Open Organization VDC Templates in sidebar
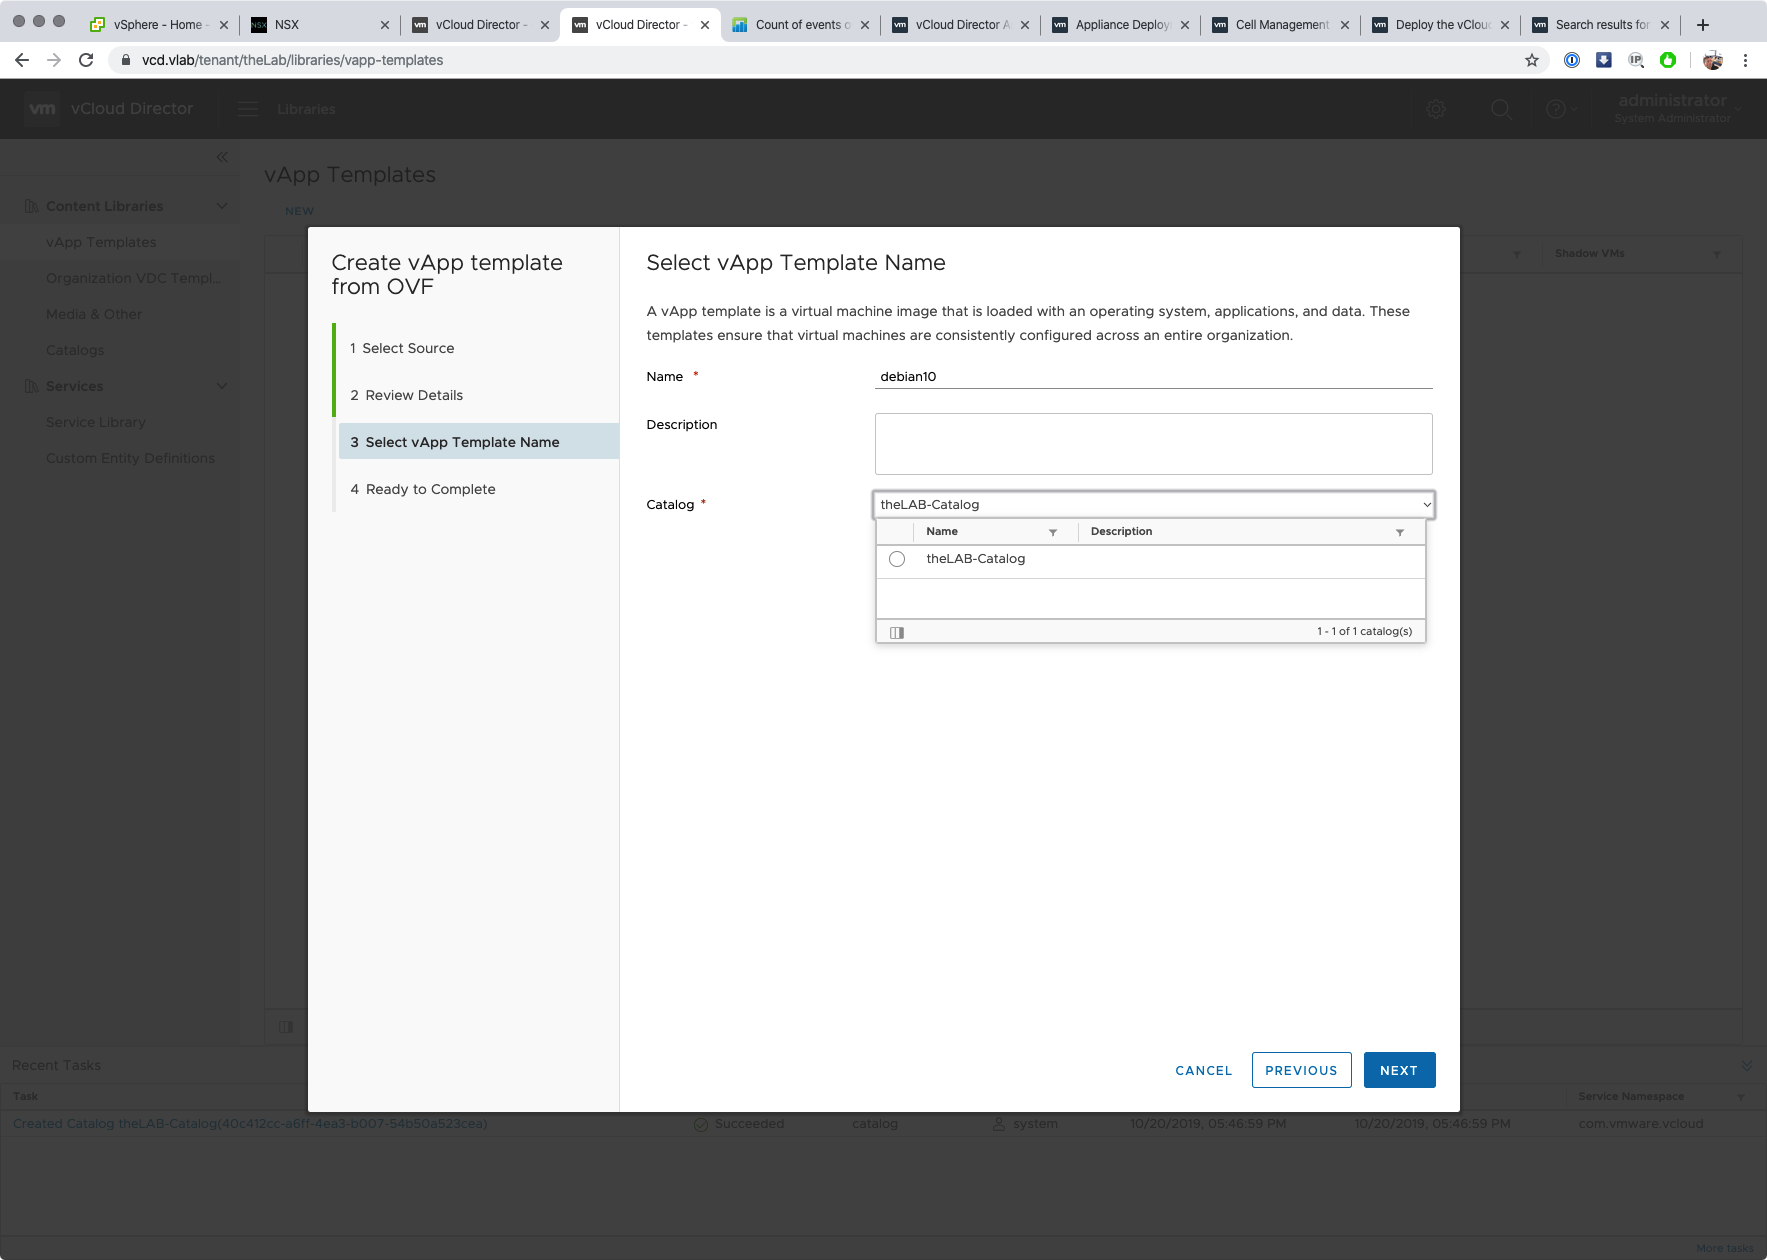Image resolution: width=1767 pixels, height=1260 pixels. point(134,278)
